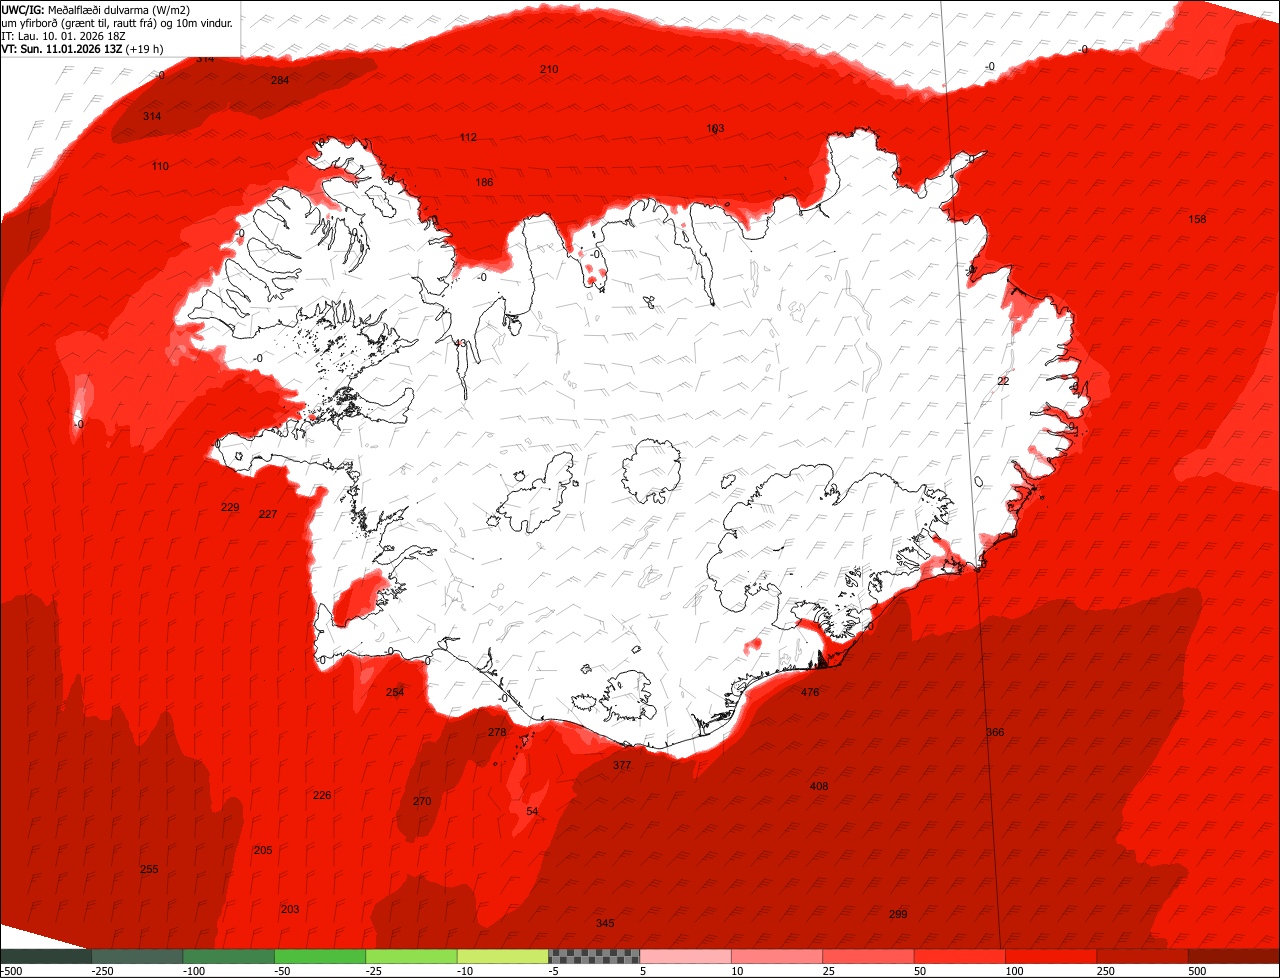
Task: Select the flux value 345 near the bottom
Action: coord(605,923)
